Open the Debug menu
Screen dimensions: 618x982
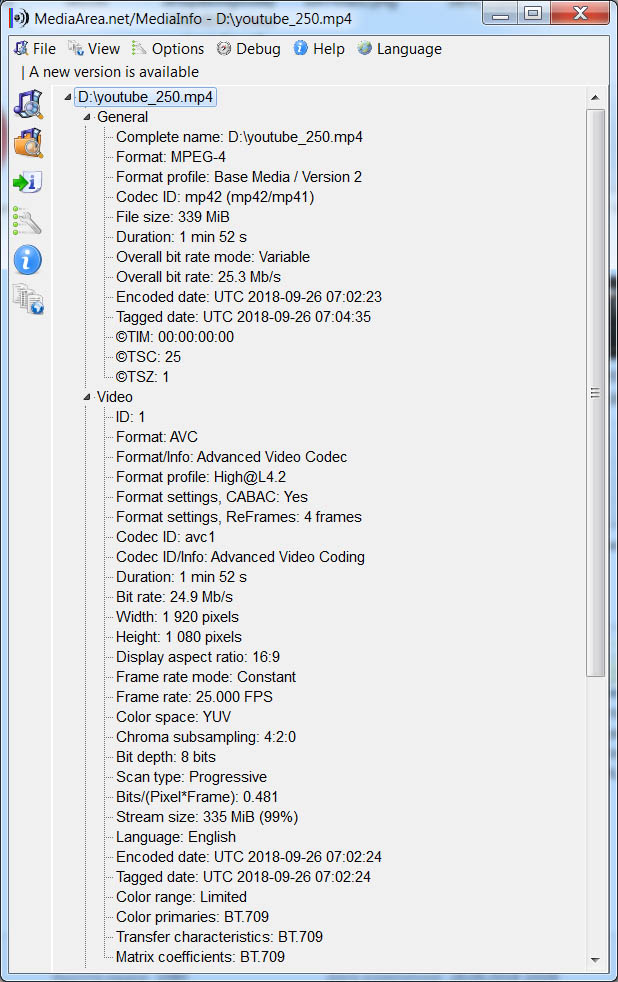tap(249, 49)
